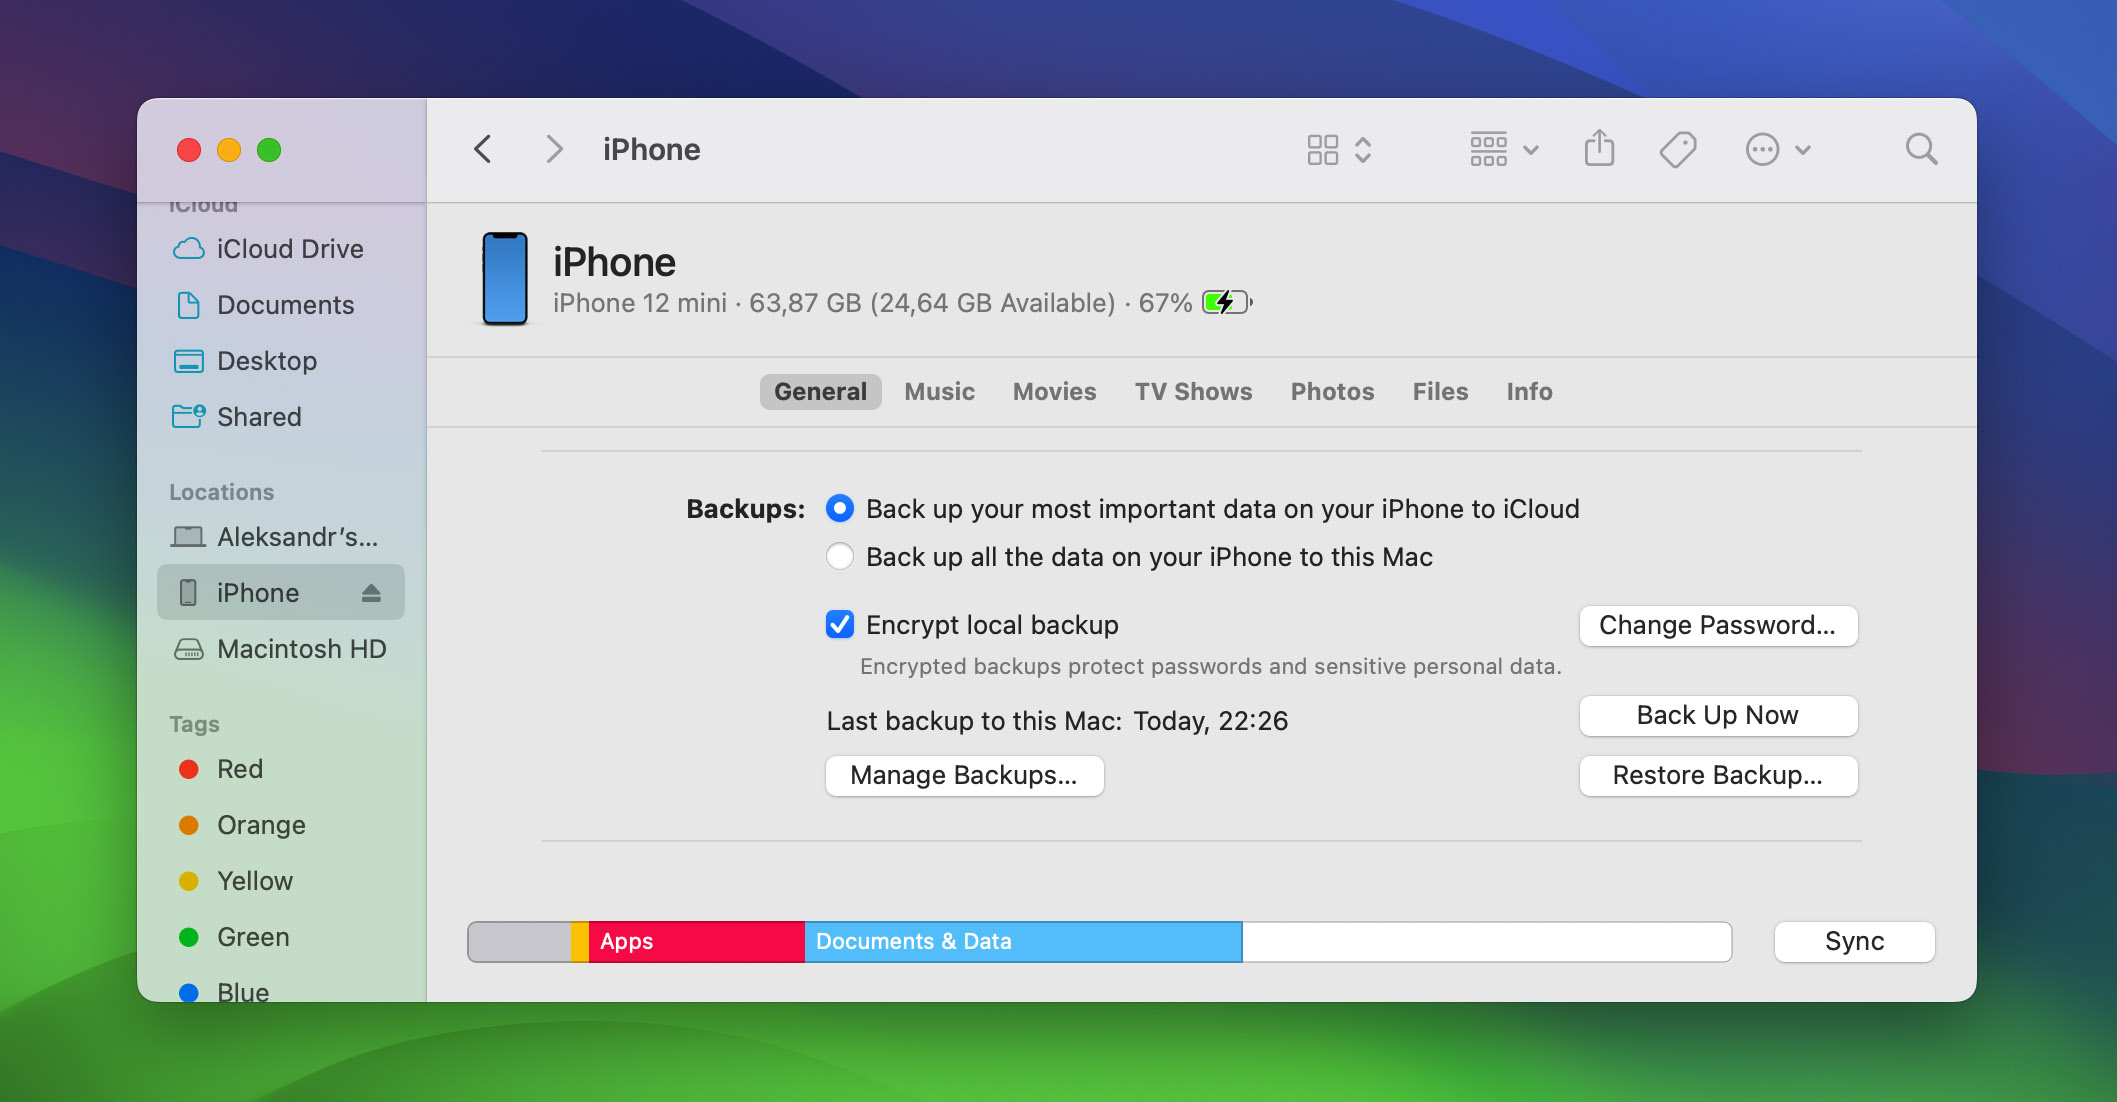Image resolution: width=2117 pixels, height=1102 pixels.
Task: Switch to the Files tab
Action: pyautogui.click(x=1441, y=392)
